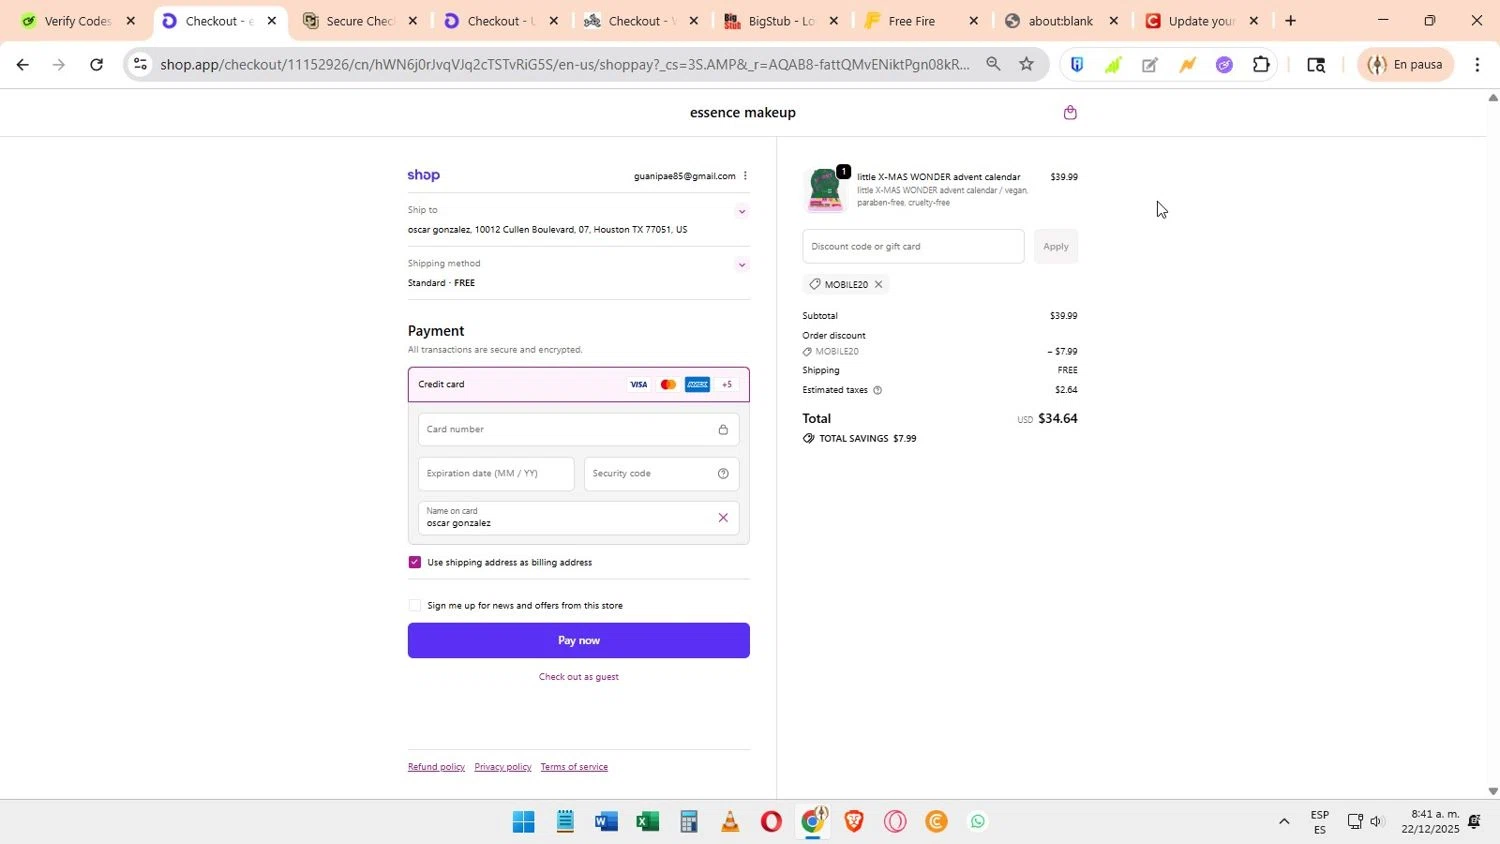
Task: Close the Free Fire tab
Action: [974, 21]
